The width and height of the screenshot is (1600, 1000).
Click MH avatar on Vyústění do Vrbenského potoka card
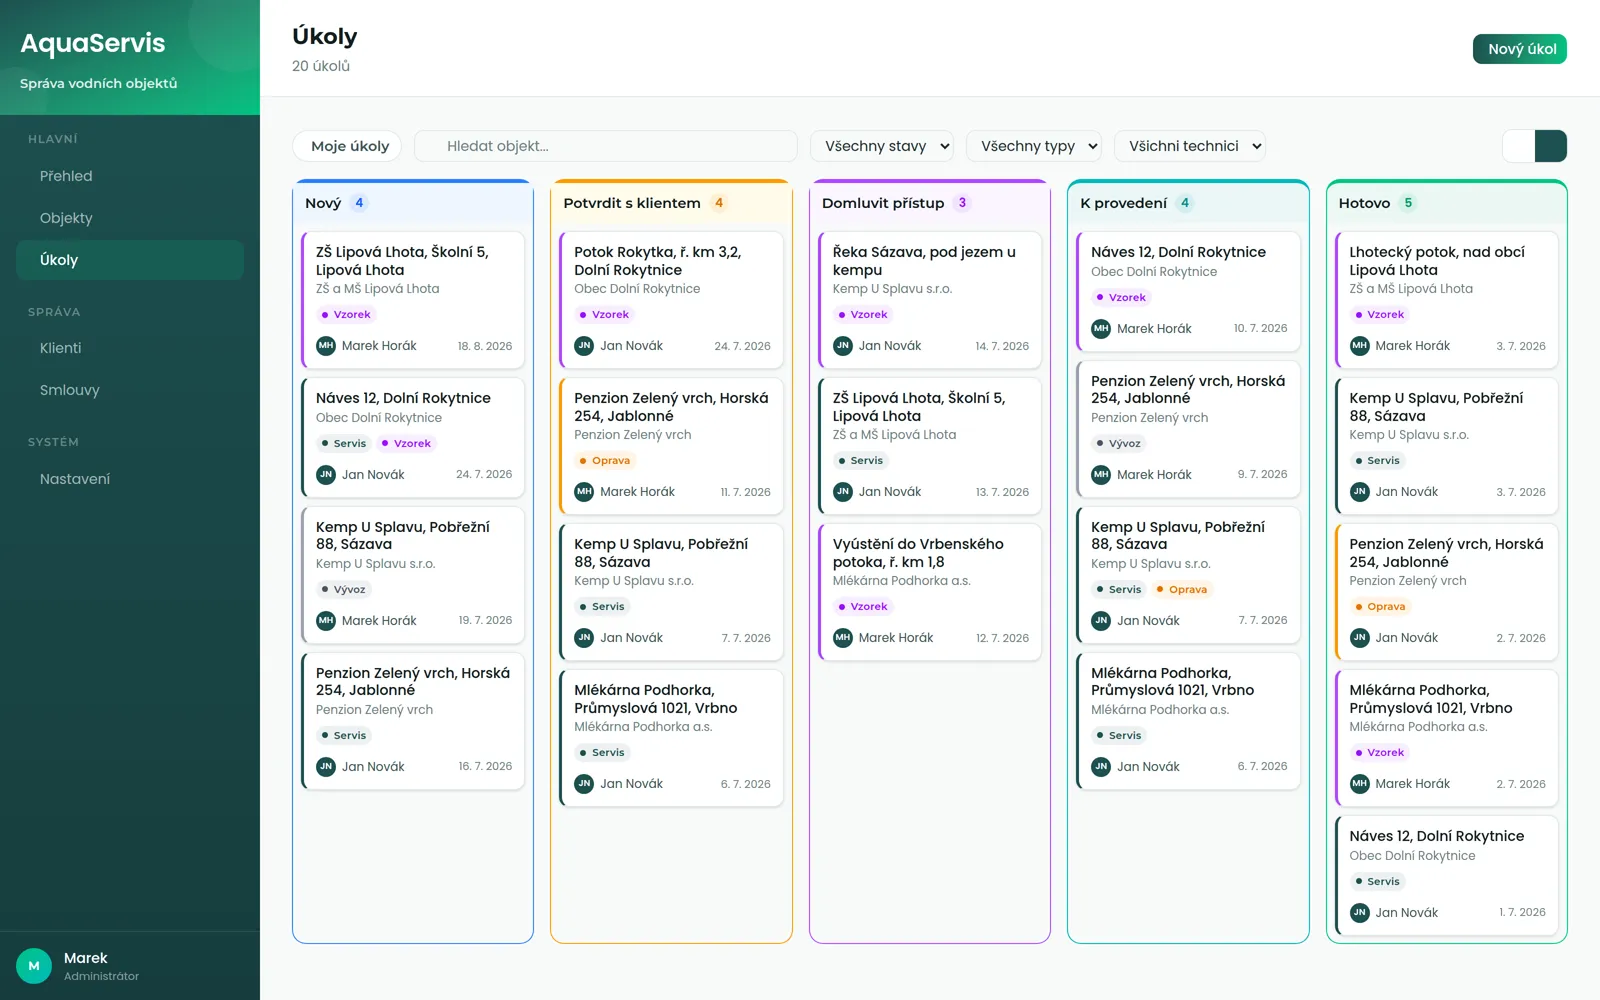[843, 638]
